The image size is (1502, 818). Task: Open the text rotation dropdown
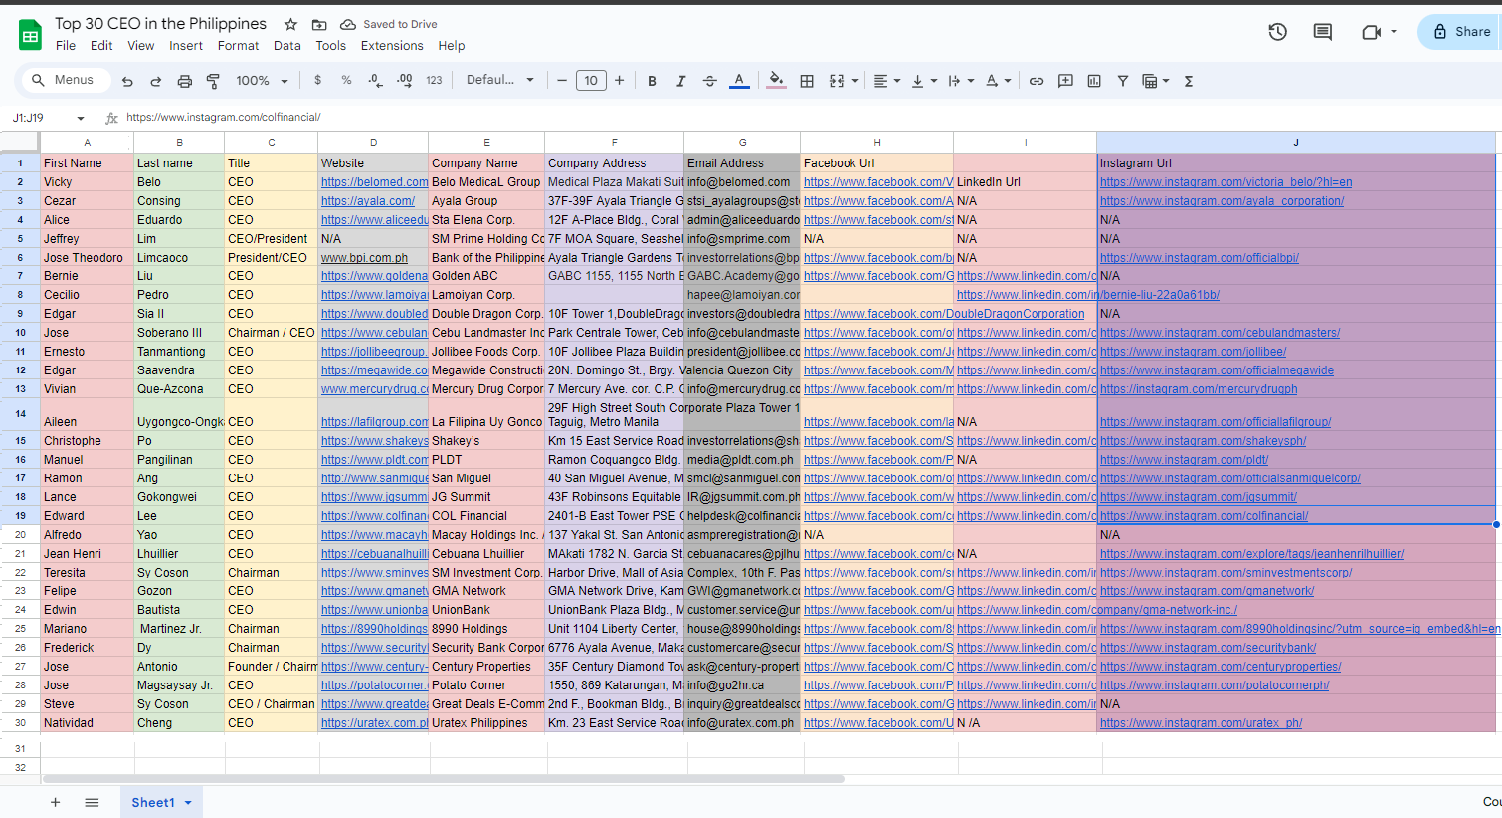[x=998, y=81]
